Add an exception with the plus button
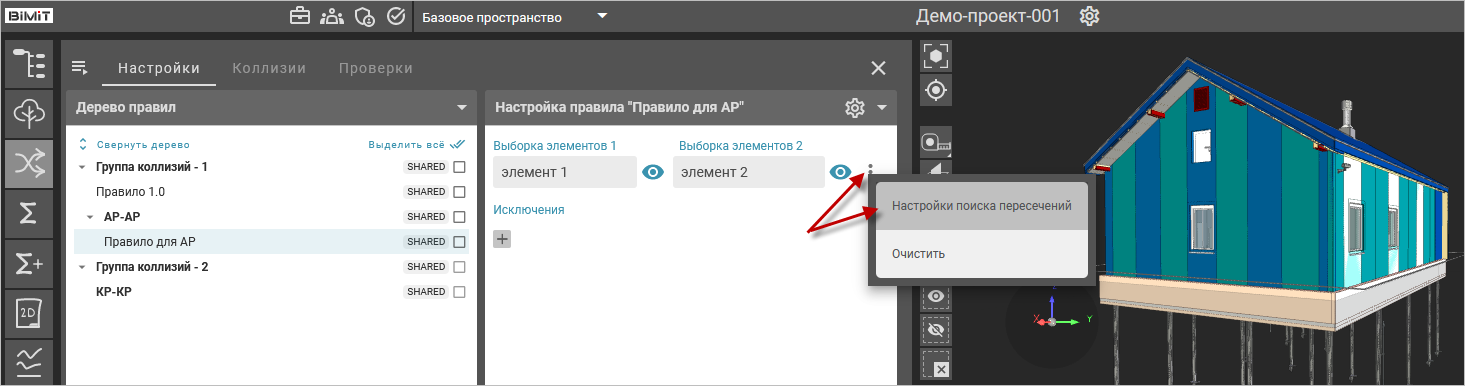This screenshot has width=1465, height=386. [x=502, y=239]
